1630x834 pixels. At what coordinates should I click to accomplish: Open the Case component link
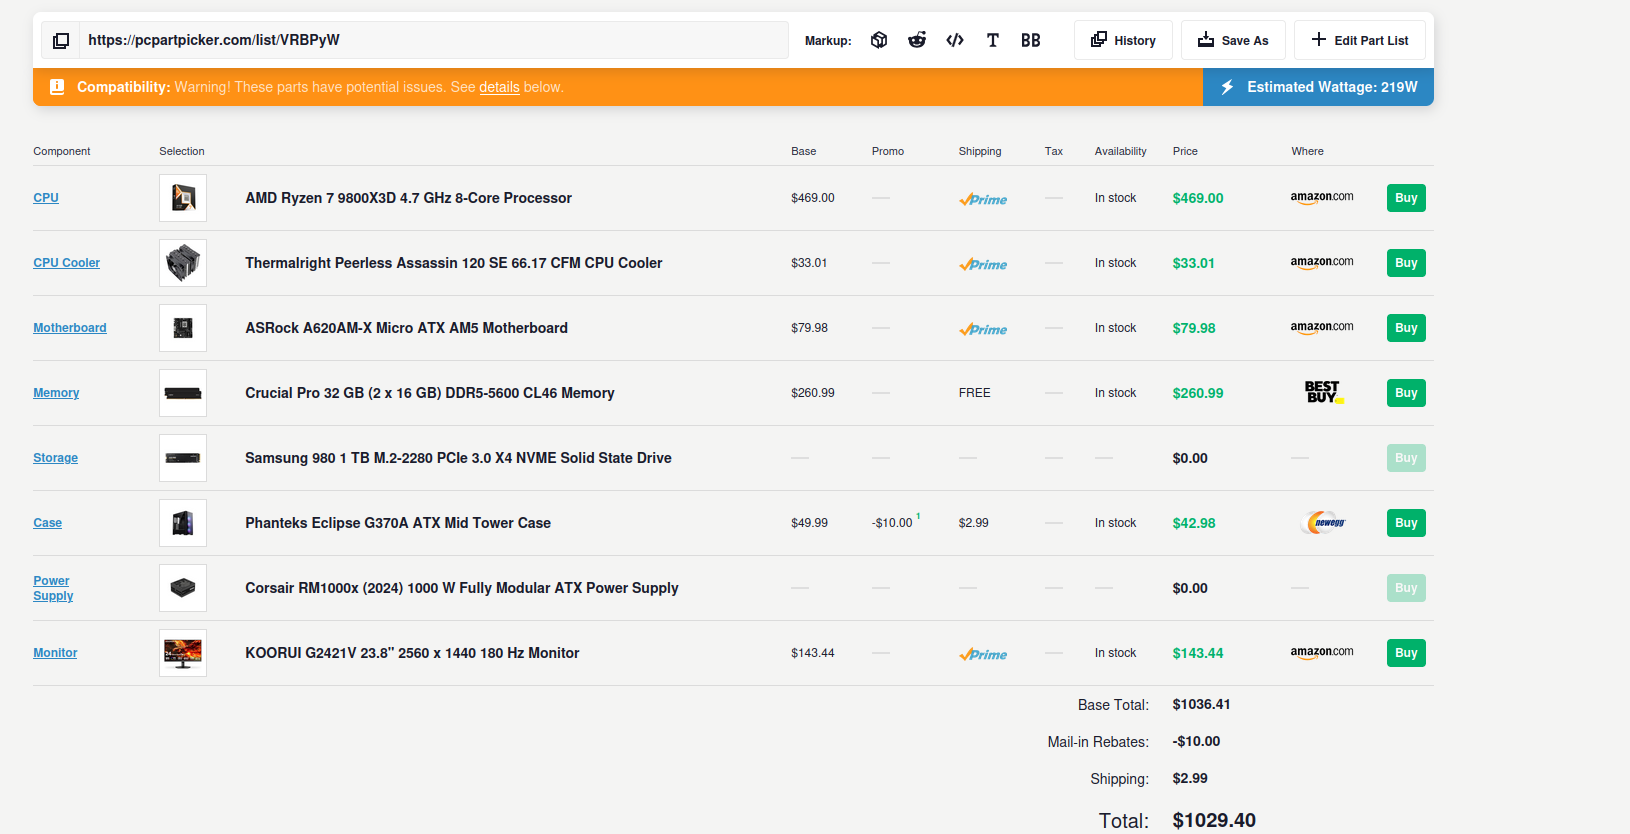click(x=48, y=523)
